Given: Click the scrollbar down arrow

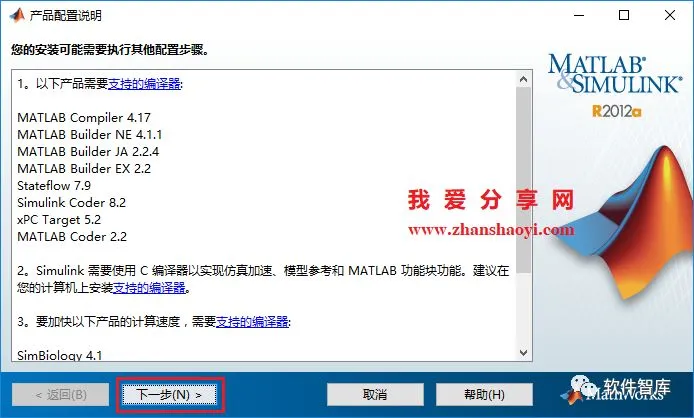Looking at the screenshot, I should [524, 352].
